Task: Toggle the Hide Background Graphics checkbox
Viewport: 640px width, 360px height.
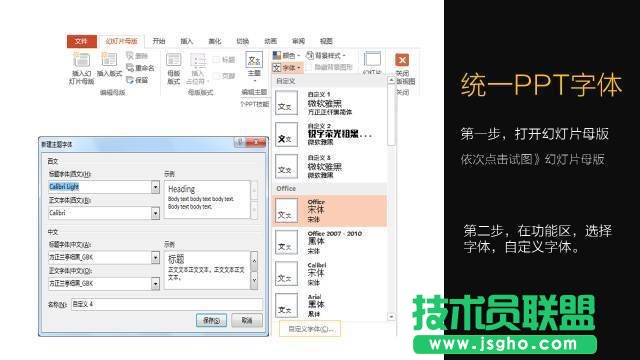Action: pos(309,67)
